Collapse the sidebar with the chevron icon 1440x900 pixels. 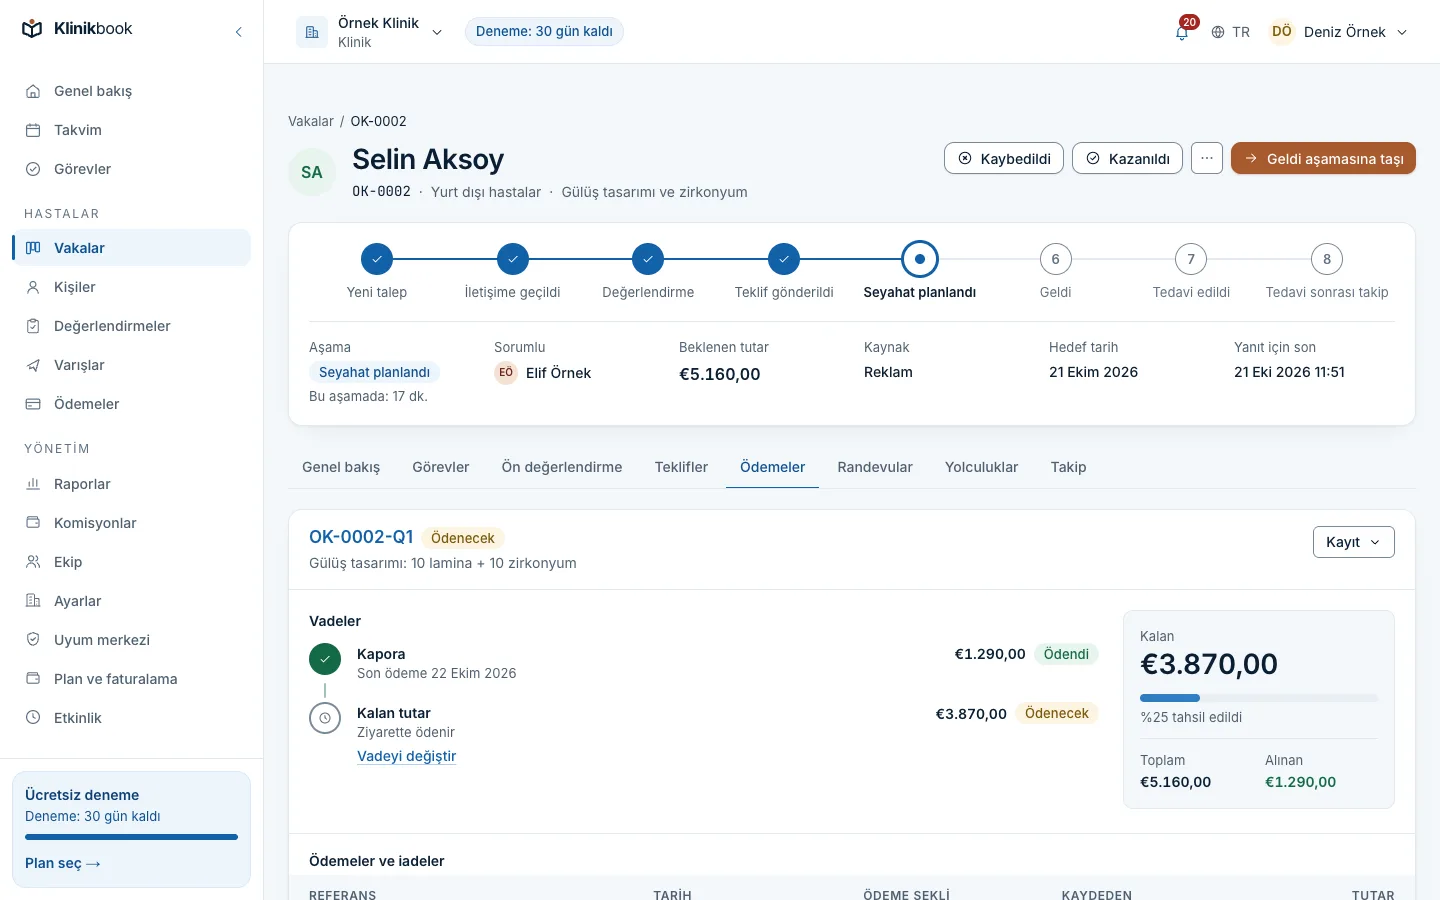click(x=238, y=32)
